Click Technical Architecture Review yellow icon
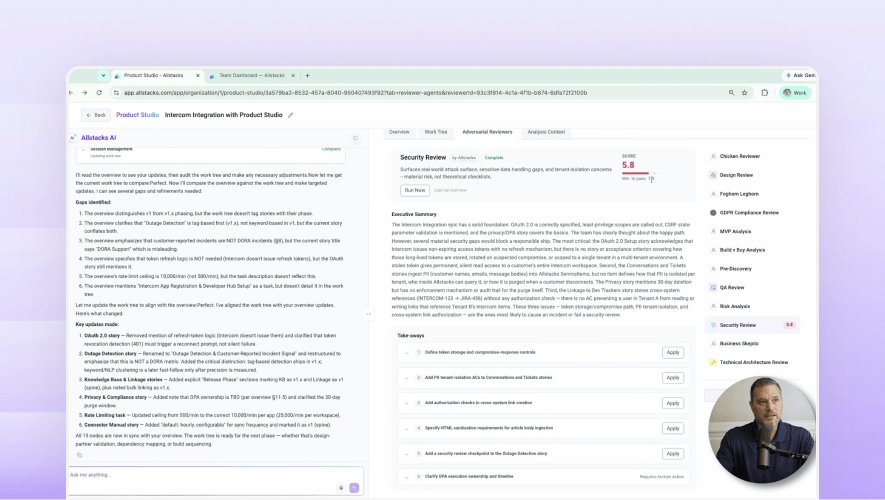Image resolution: width=885 pixels, height=500 pixels. point(713,362)
